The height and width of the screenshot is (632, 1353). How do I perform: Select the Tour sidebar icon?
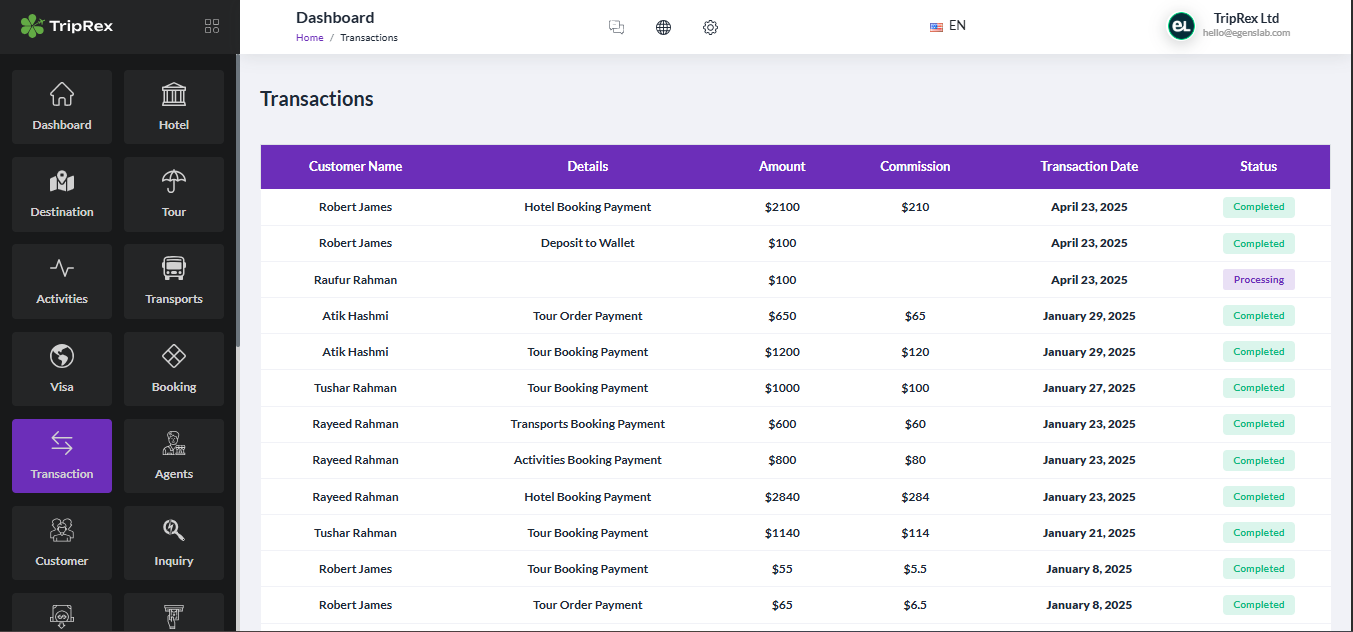click(x=173, y=193)
